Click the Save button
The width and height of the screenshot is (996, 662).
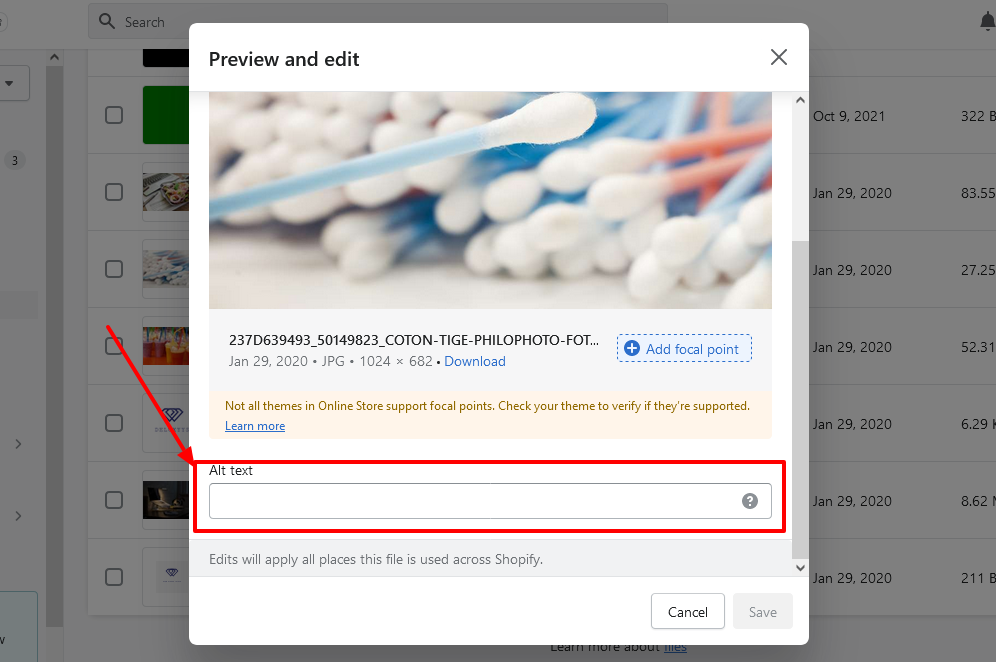click(762, 612)
